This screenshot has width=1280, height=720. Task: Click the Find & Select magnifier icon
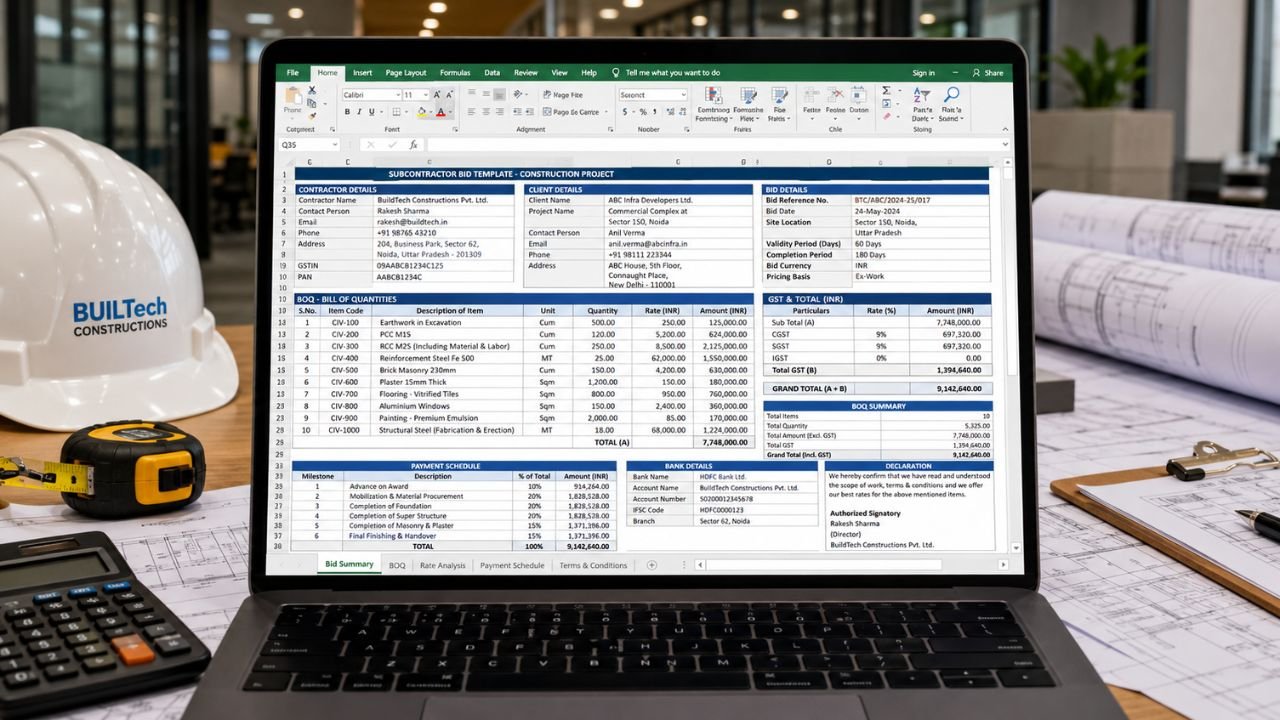coord(951,94)
